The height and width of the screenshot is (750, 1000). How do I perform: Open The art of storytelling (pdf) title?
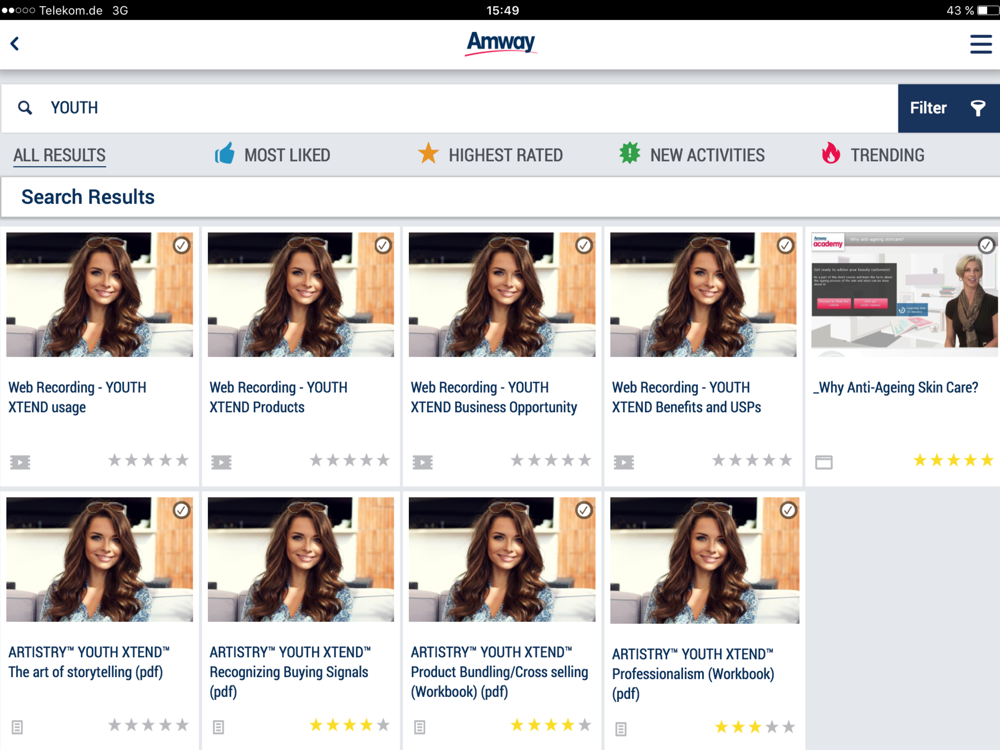coord(89,662)
